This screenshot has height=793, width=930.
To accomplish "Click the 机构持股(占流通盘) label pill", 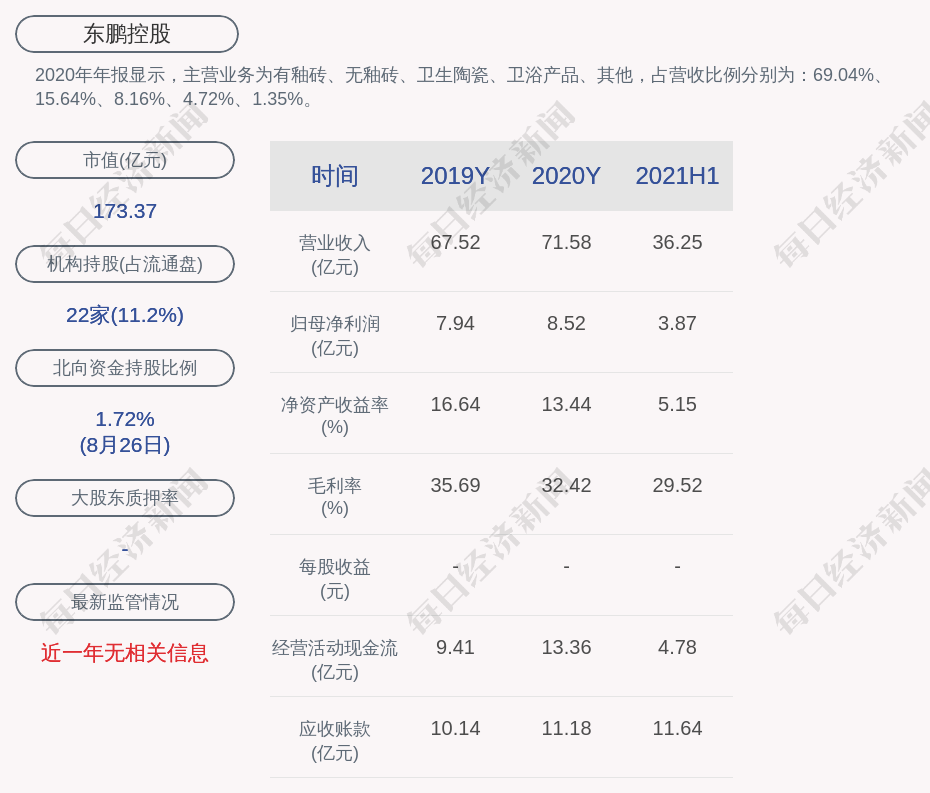I will pyautogui.click(x=125, y=264).
